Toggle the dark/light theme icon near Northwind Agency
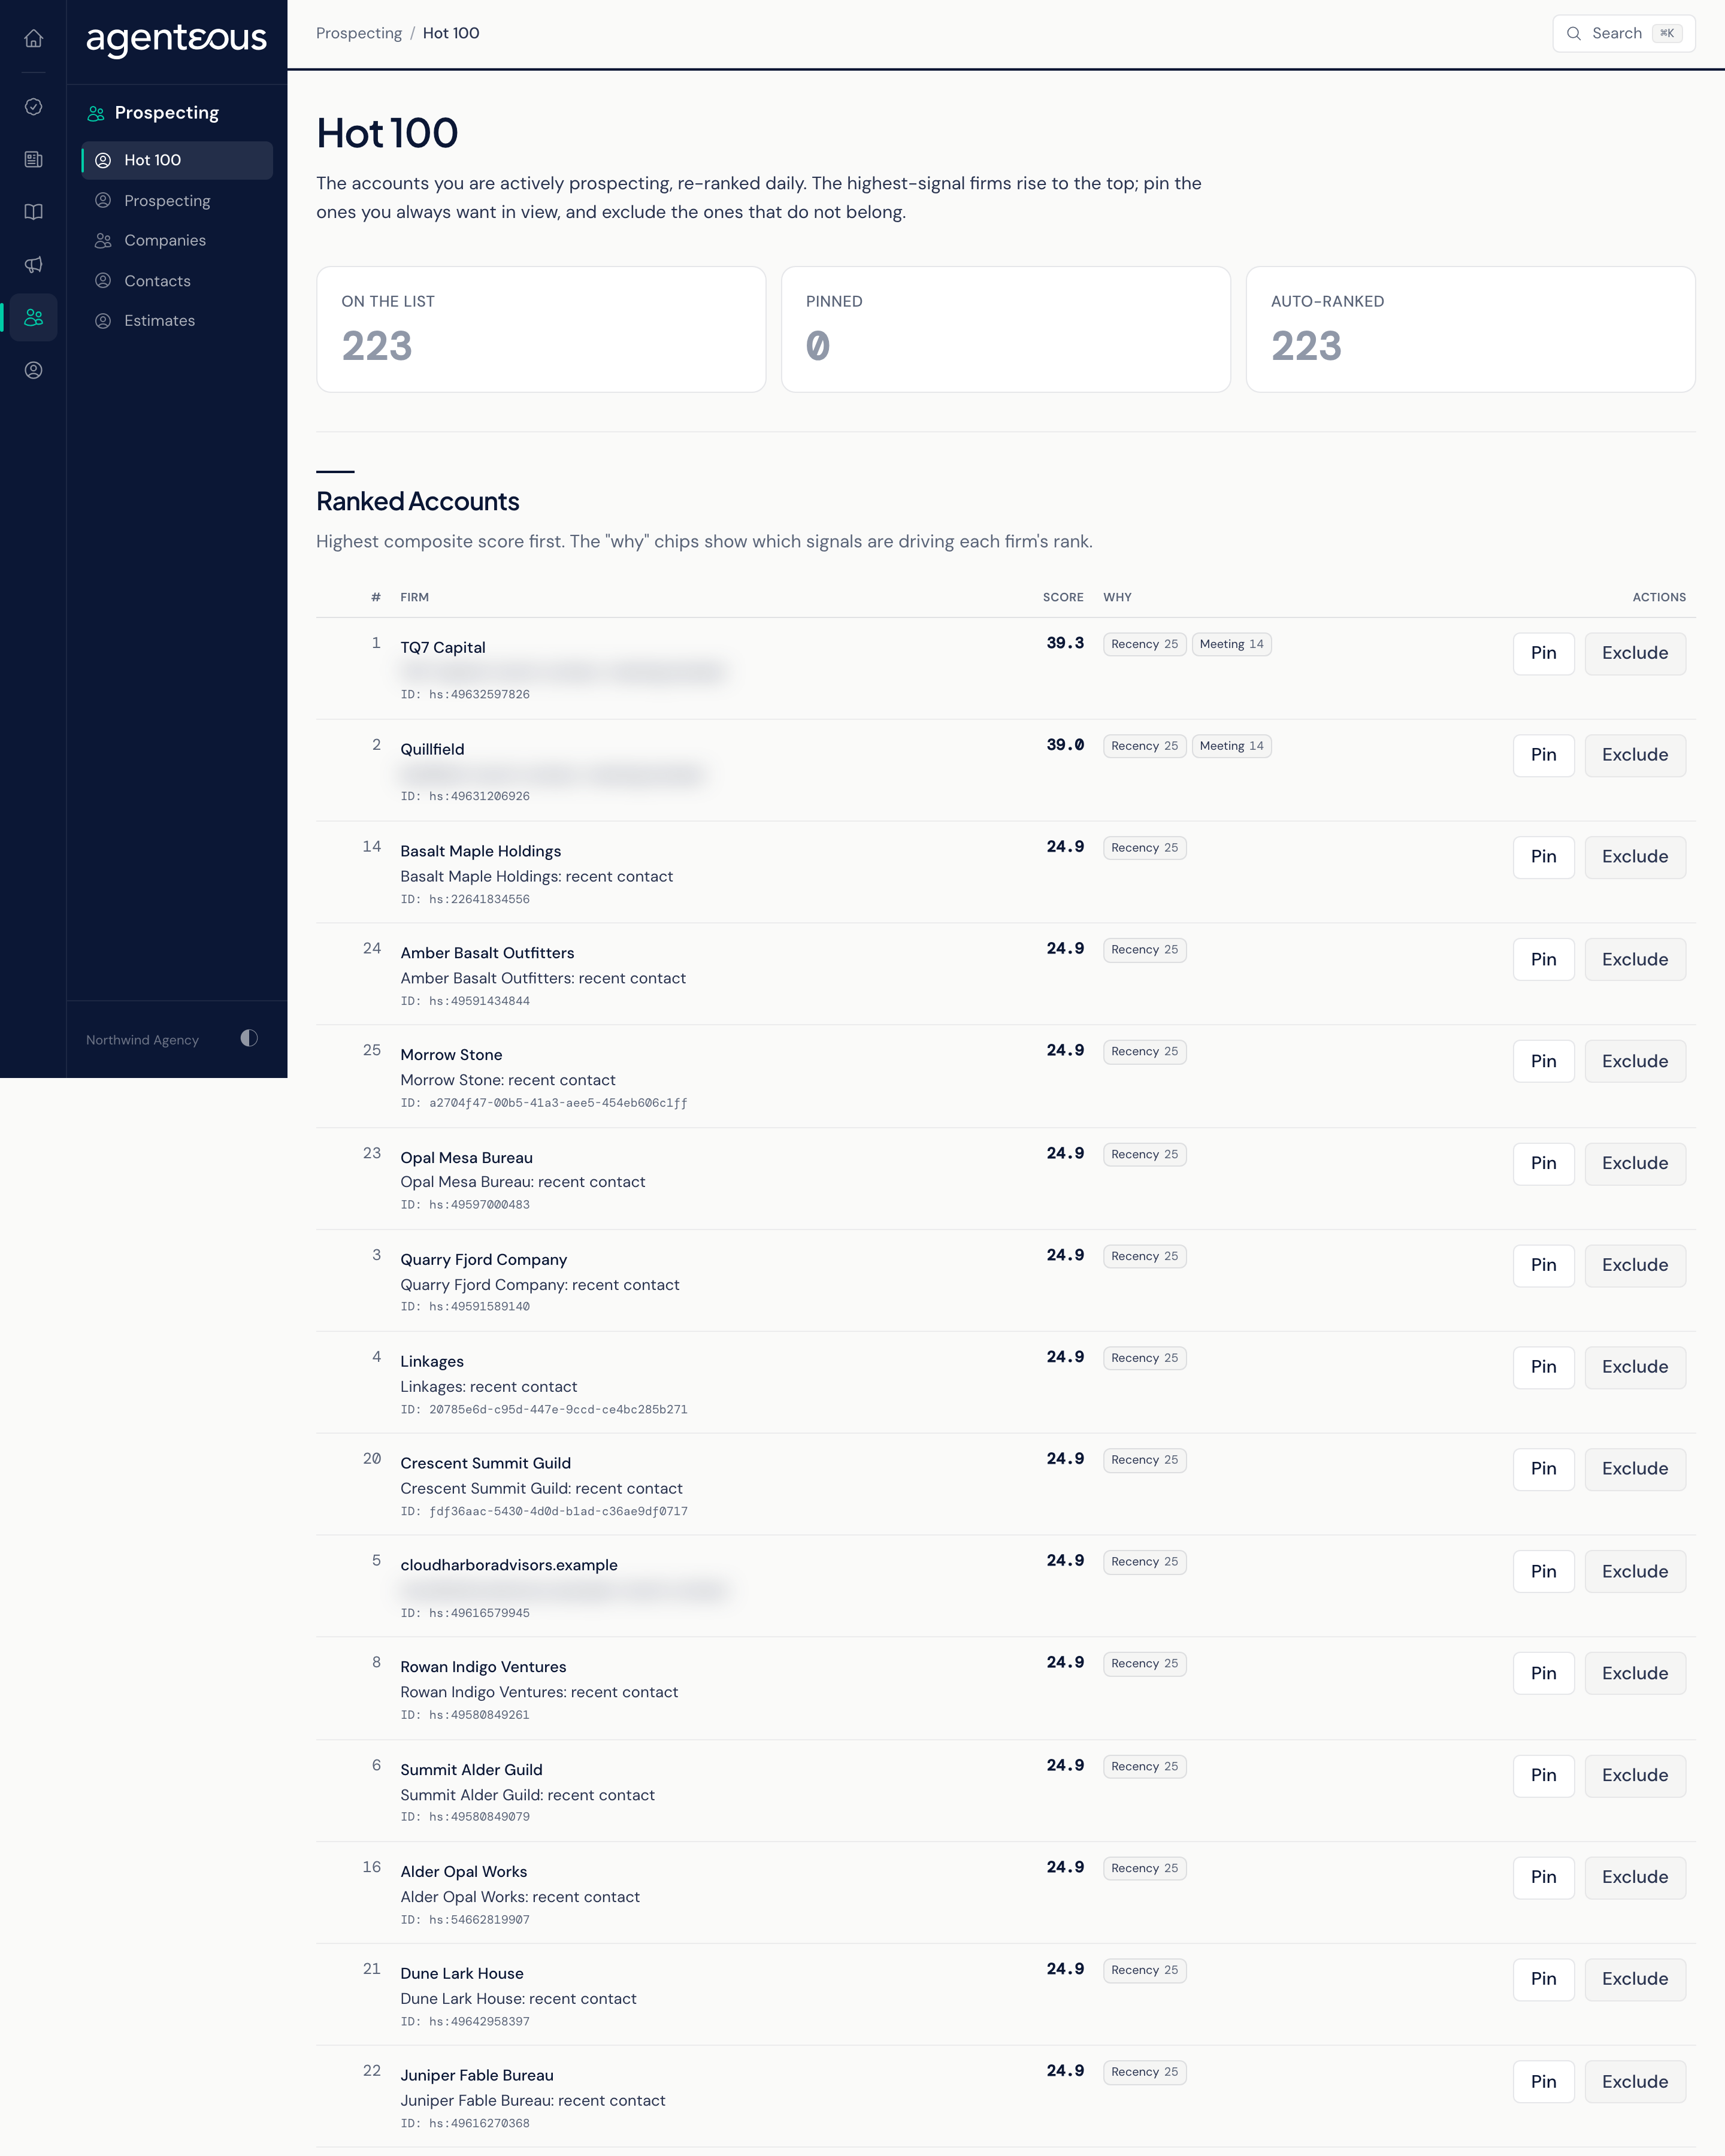 point(249,1038)
